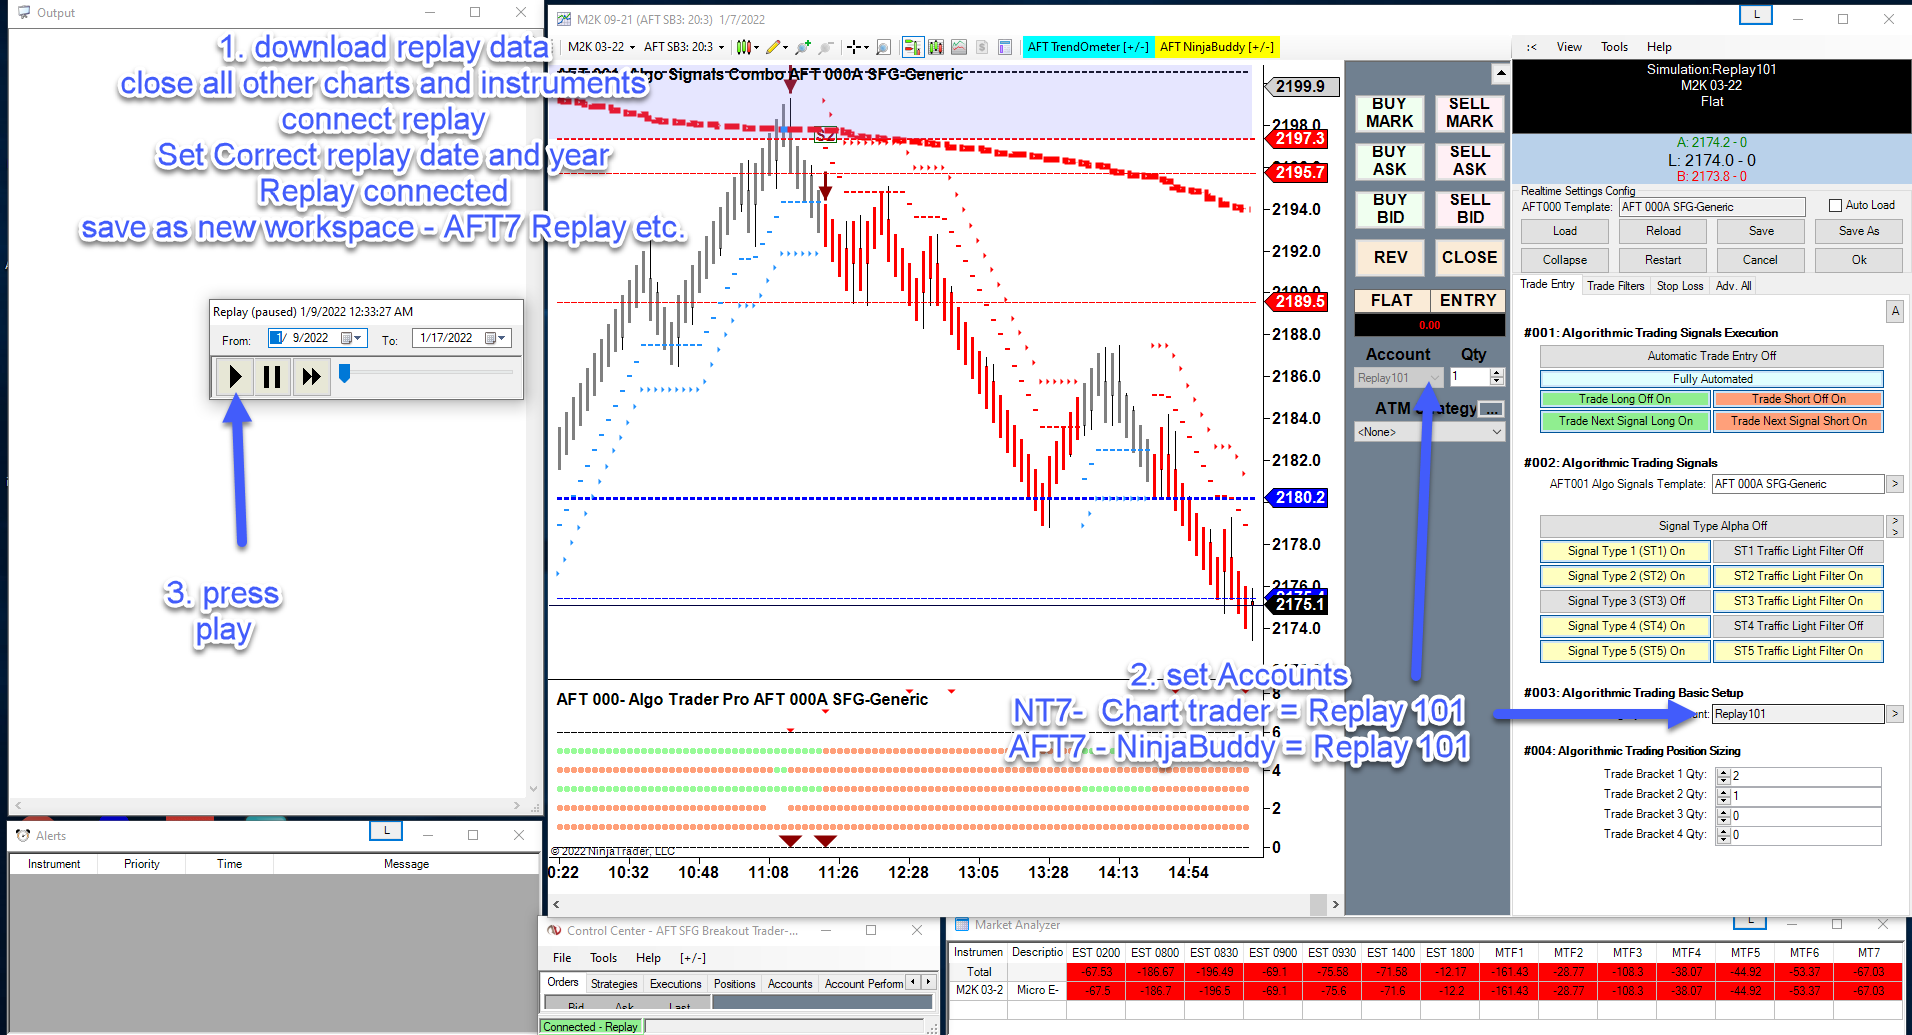Click the replay position slider handle
Image resolution: width=1912 pixels, height=1035 pixels.
345,373
